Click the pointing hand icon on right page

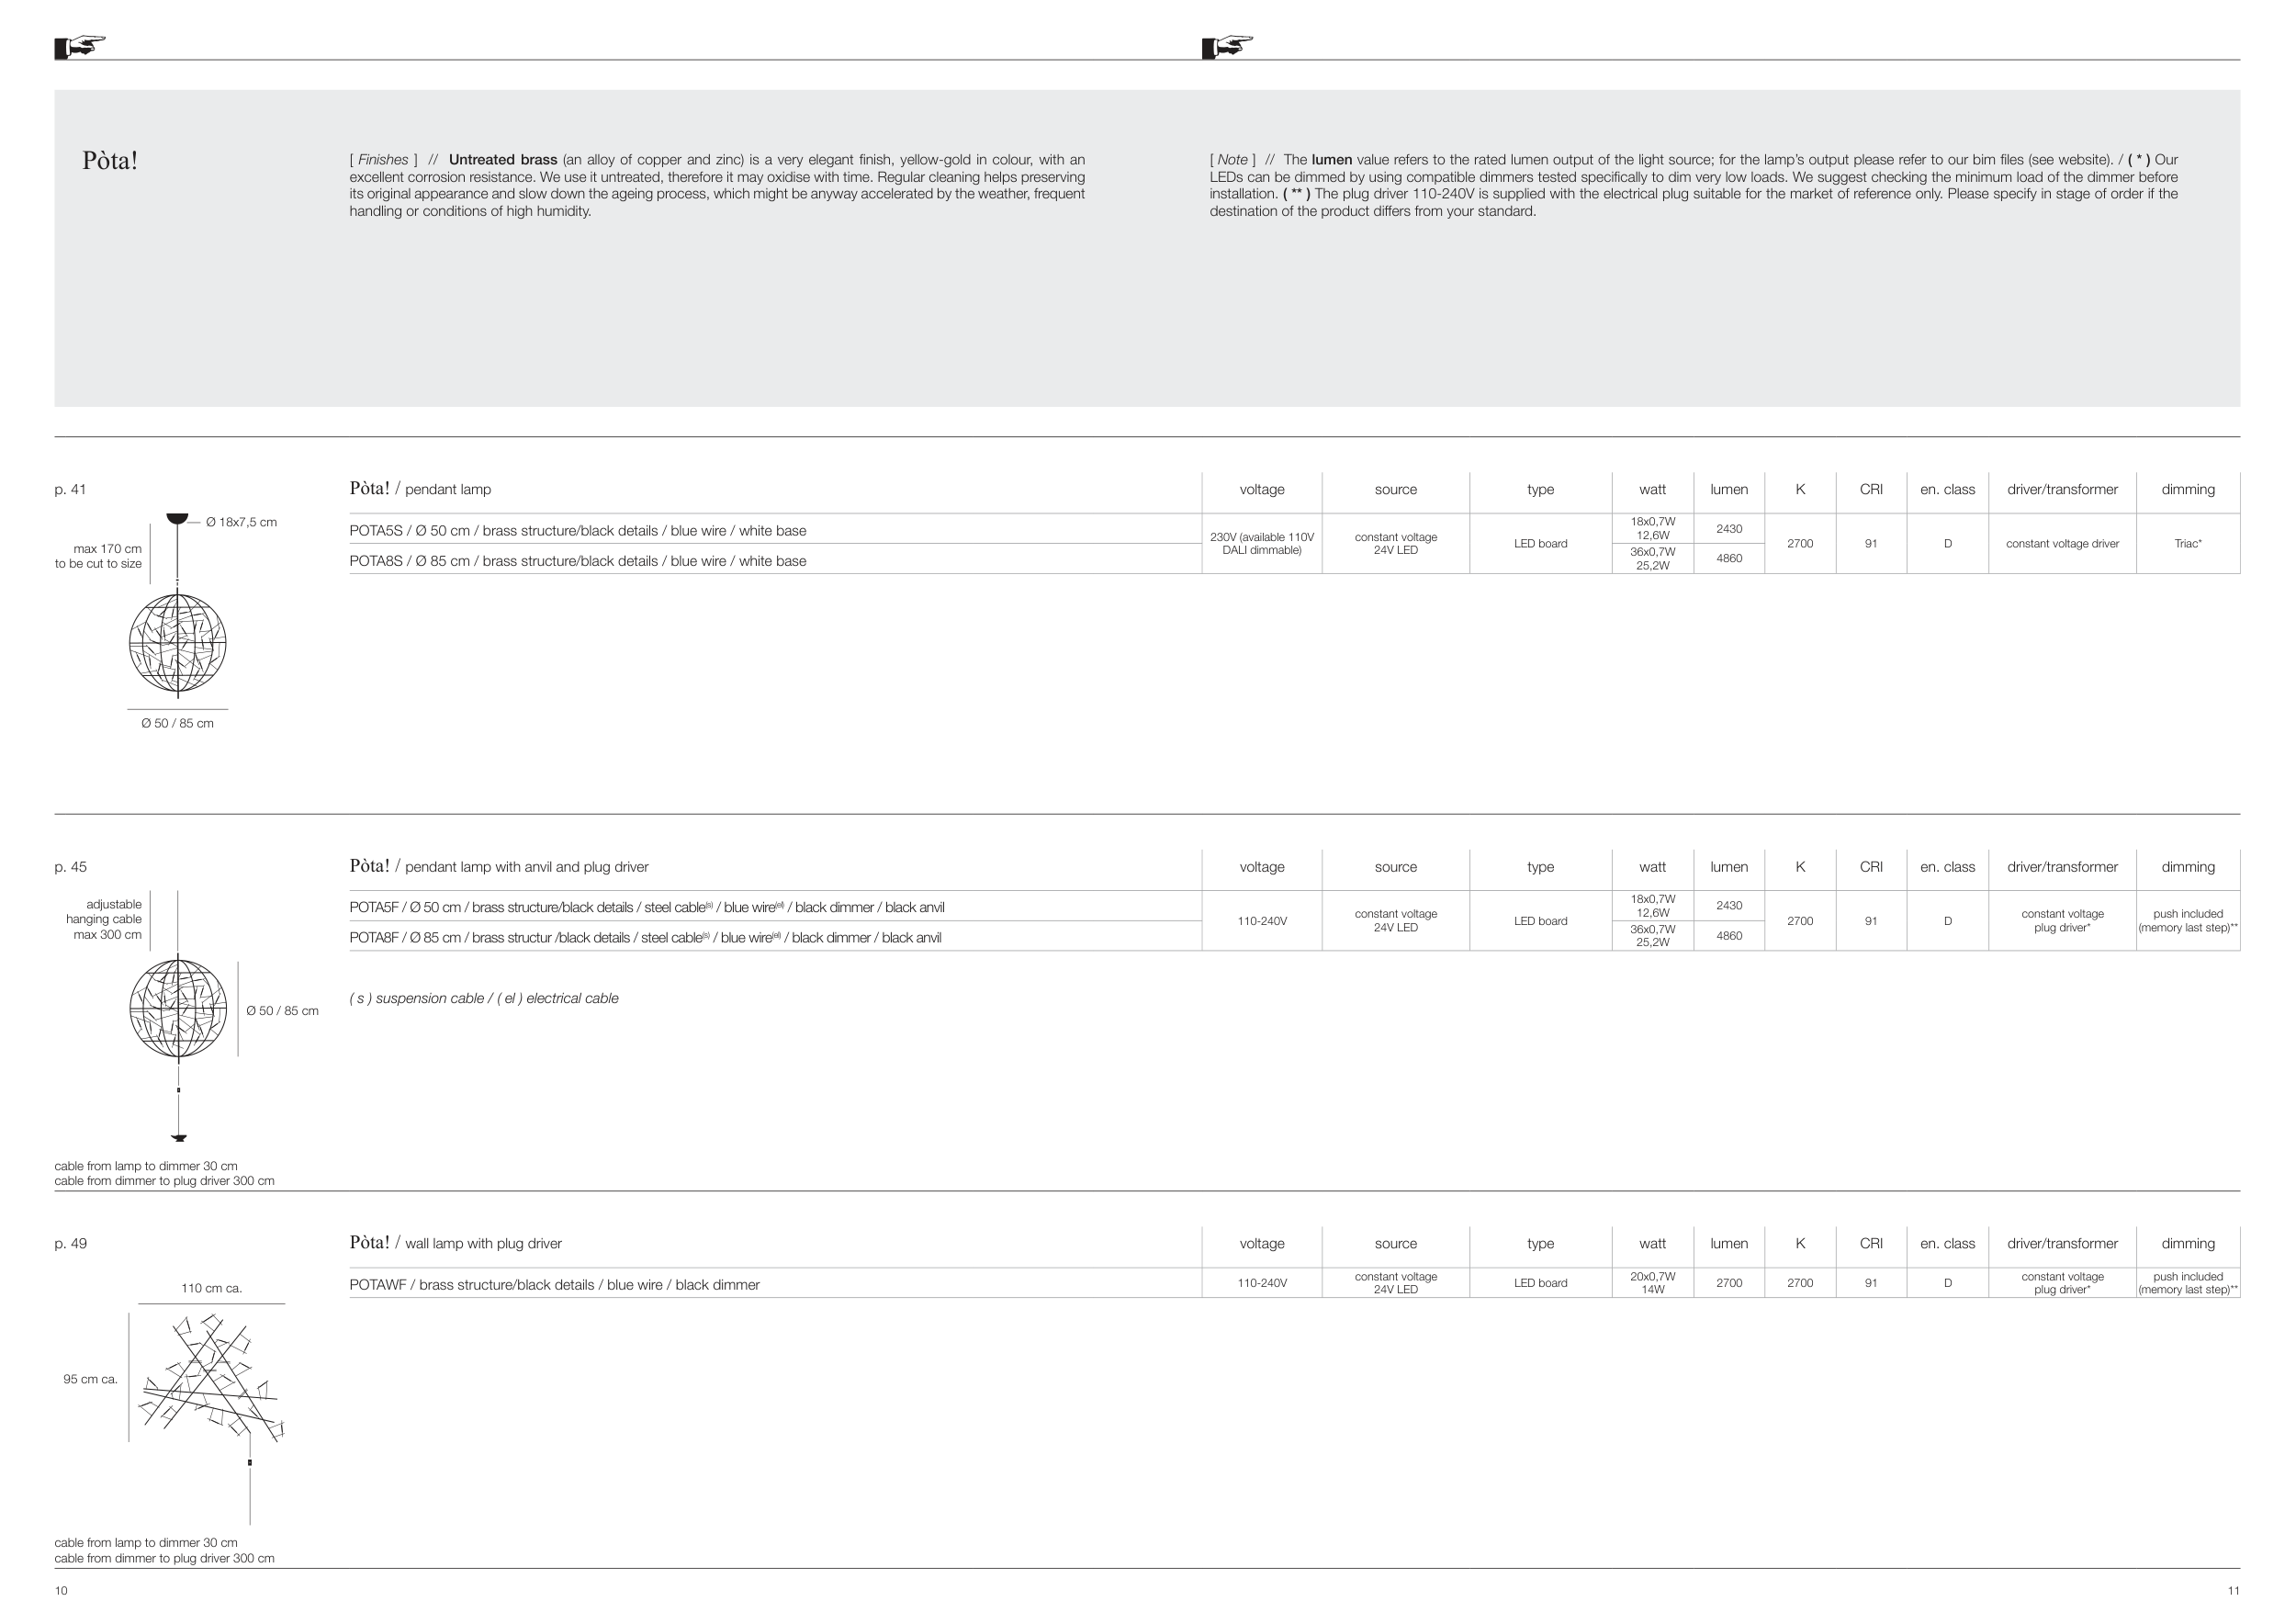click(1226, 46)
